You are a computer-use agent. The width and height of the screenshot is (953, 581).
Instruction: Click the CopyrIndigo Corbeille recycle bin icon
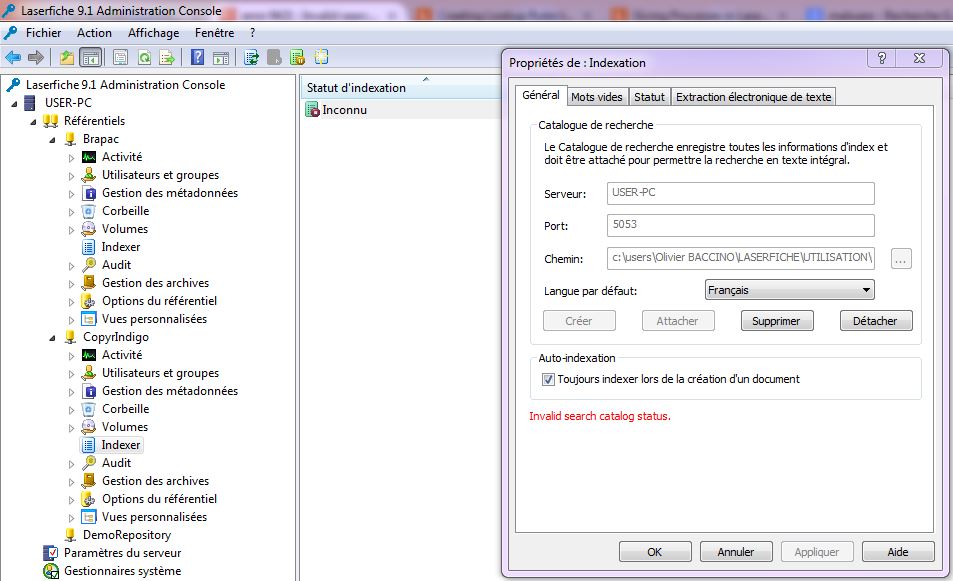pos(89,409)
